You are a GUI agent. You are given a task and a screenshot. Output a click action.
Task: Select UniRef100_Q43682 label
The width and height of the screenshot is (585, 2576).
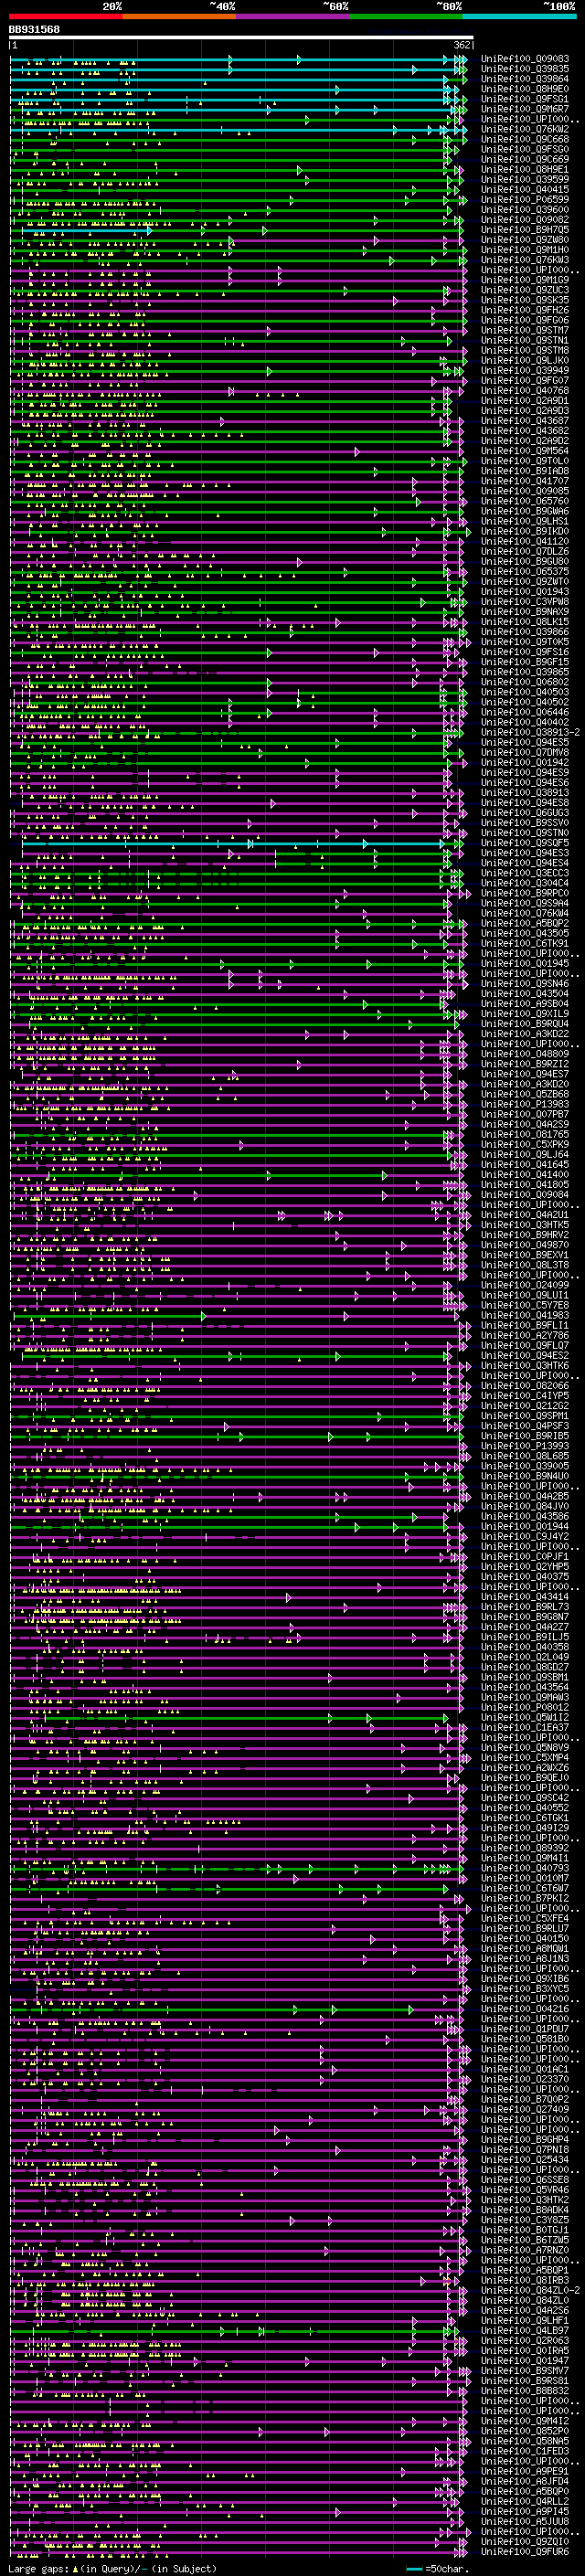coord(525,430)
